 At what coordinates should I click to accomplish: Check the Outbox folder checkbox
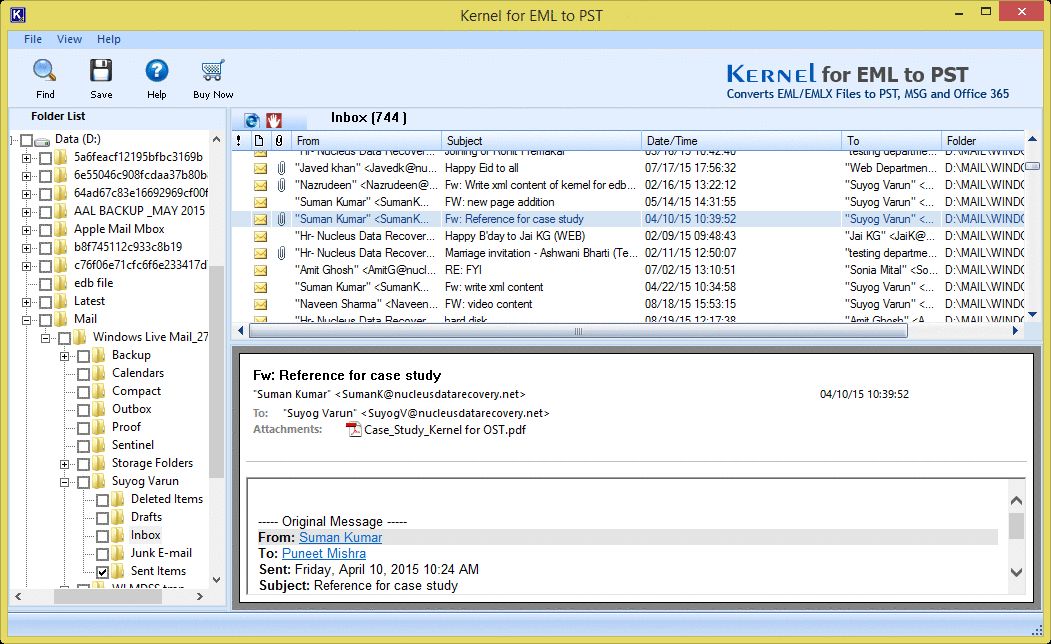click(x=84, y=410)
